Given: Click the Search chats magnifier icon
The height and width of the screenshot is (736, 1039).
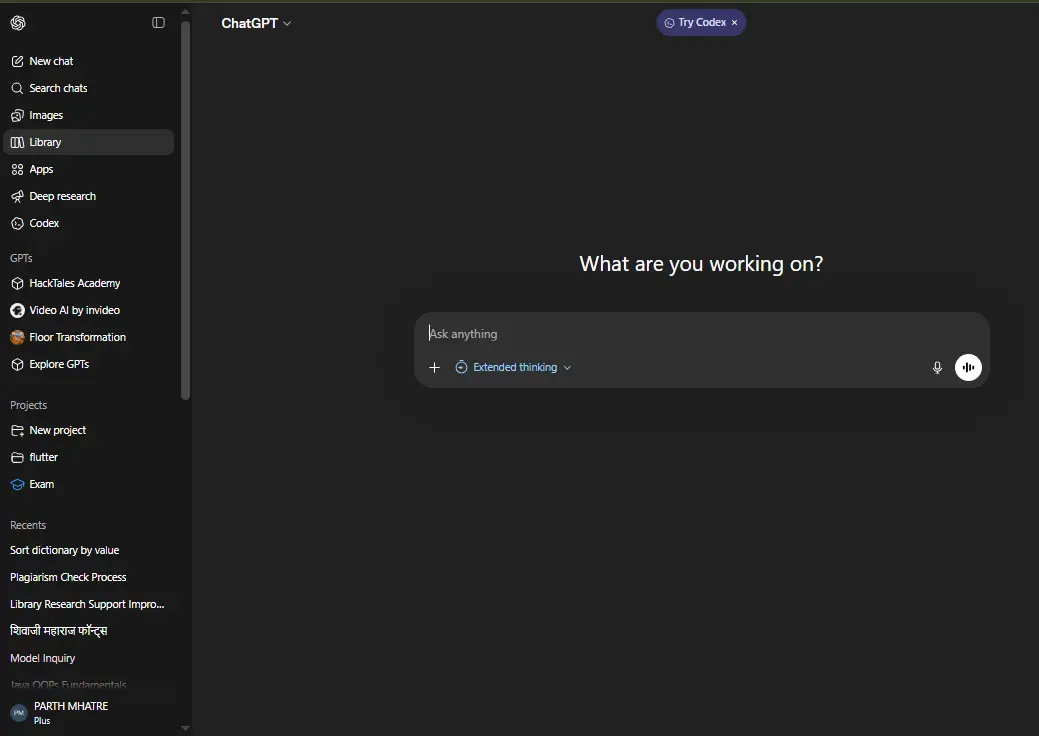Looking at the screenshot, I should (x=18, y=88).
